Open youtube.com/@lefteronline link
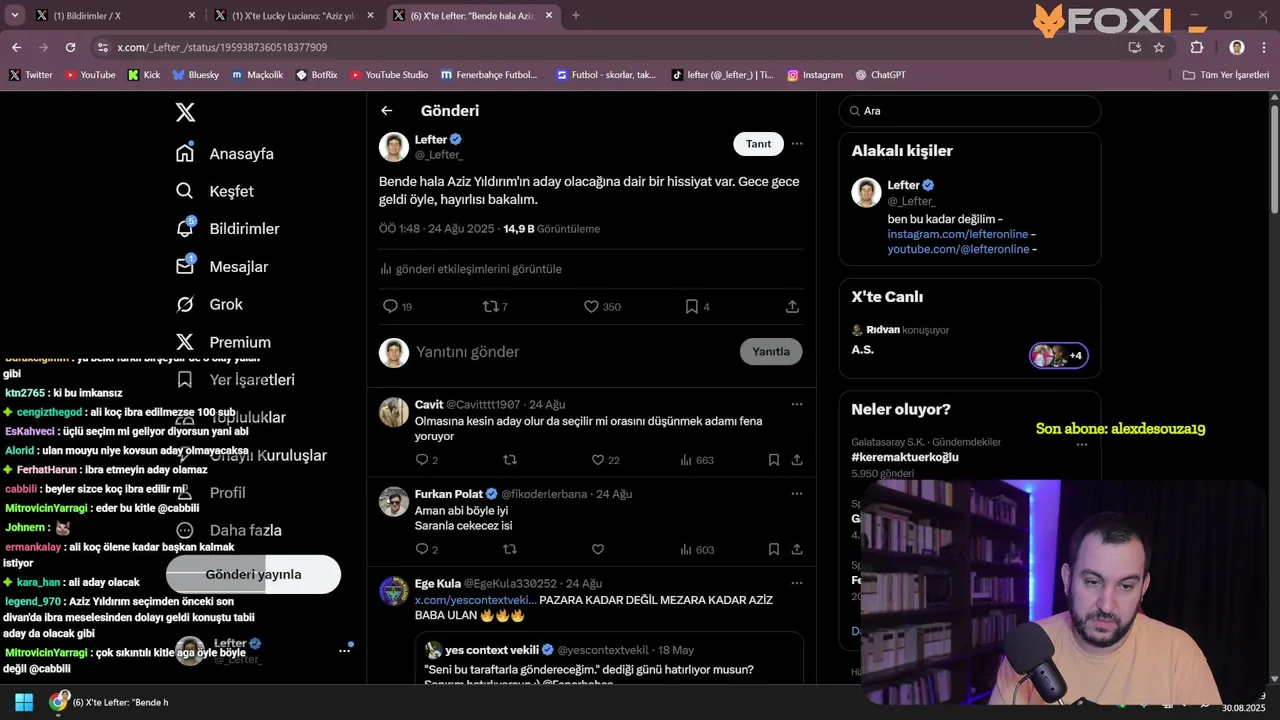This screenshot has height=720, width=1280. click(x=958, y=249)
